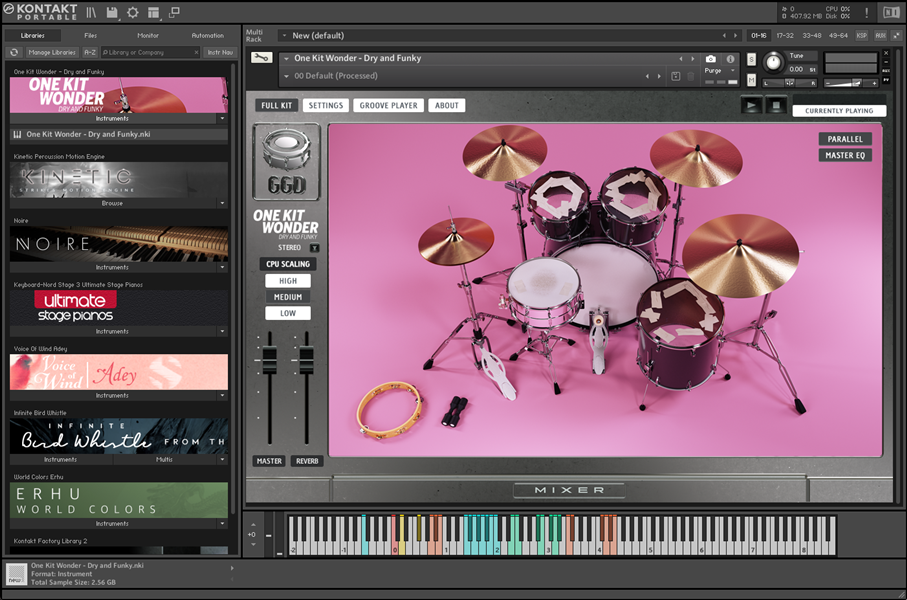Switch to the Files tab

(90, 35)
